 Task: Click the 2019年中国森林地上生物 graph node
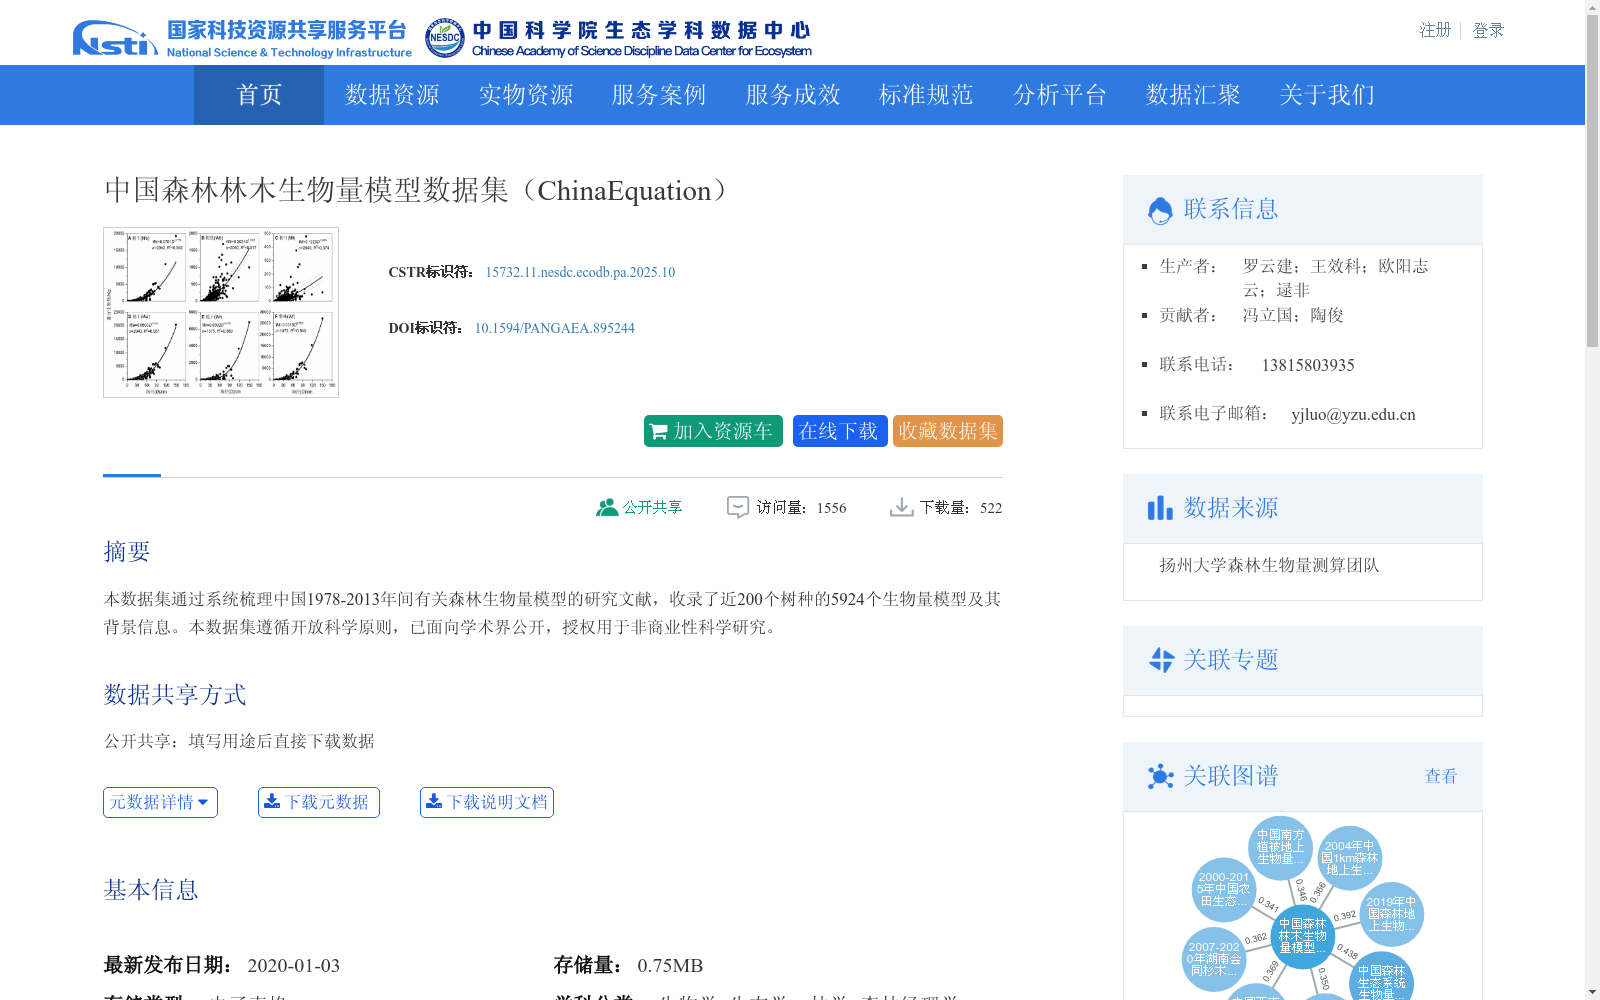tap(1391, 914)
